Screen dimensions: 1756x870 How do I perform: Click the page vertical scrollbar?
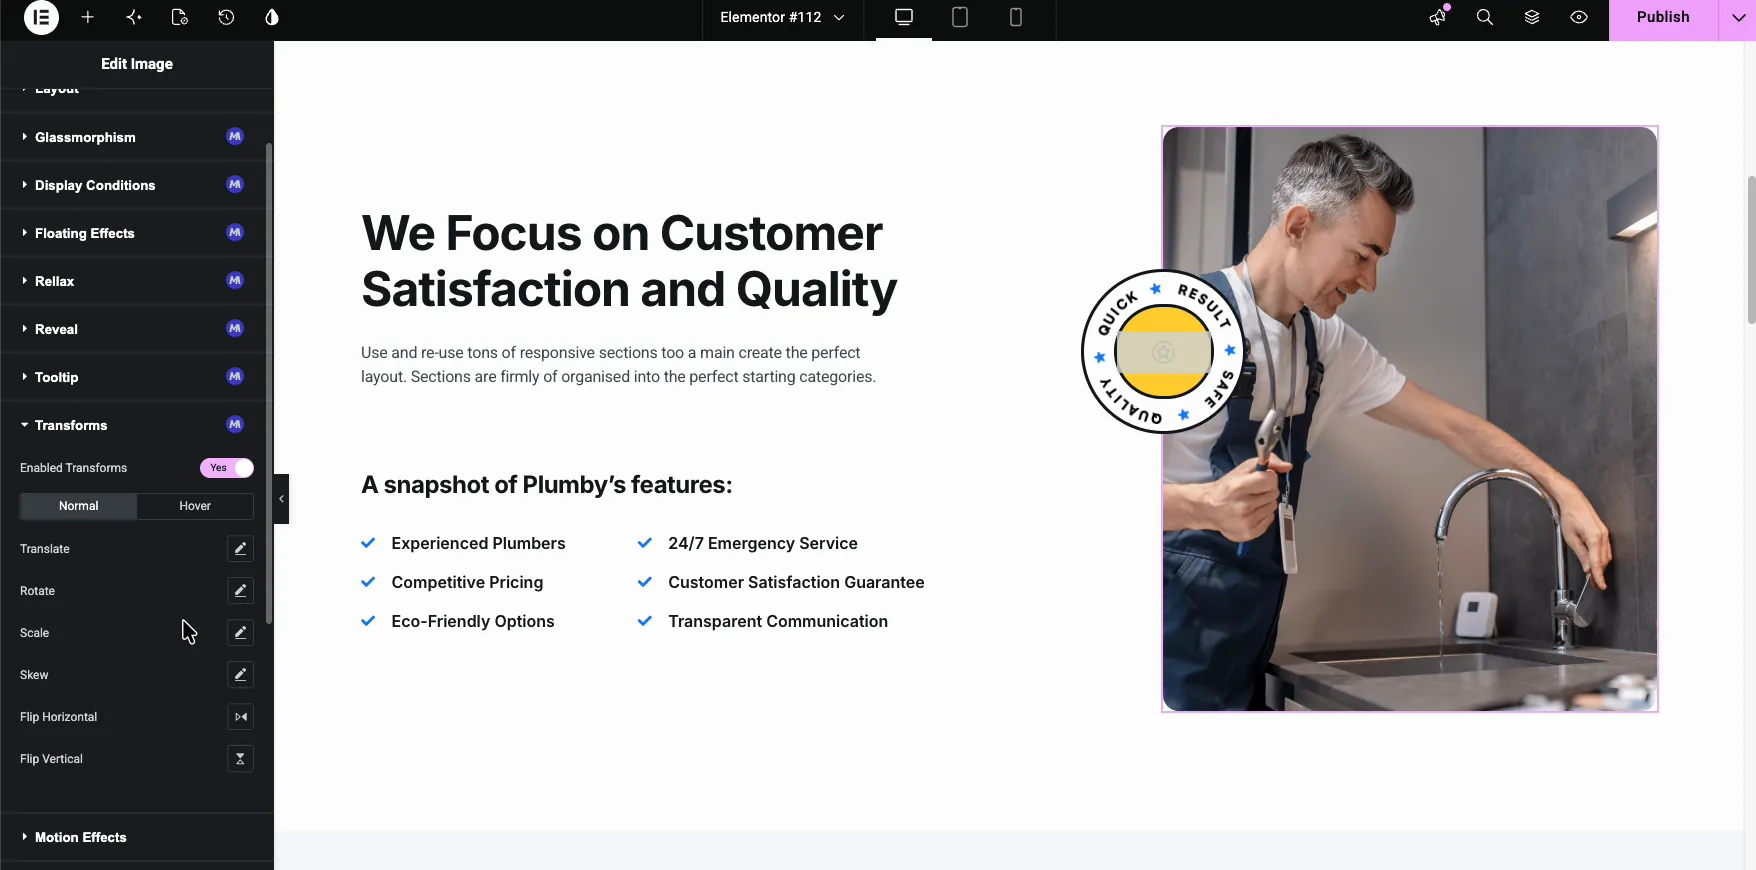click(x=1751, y=250)
